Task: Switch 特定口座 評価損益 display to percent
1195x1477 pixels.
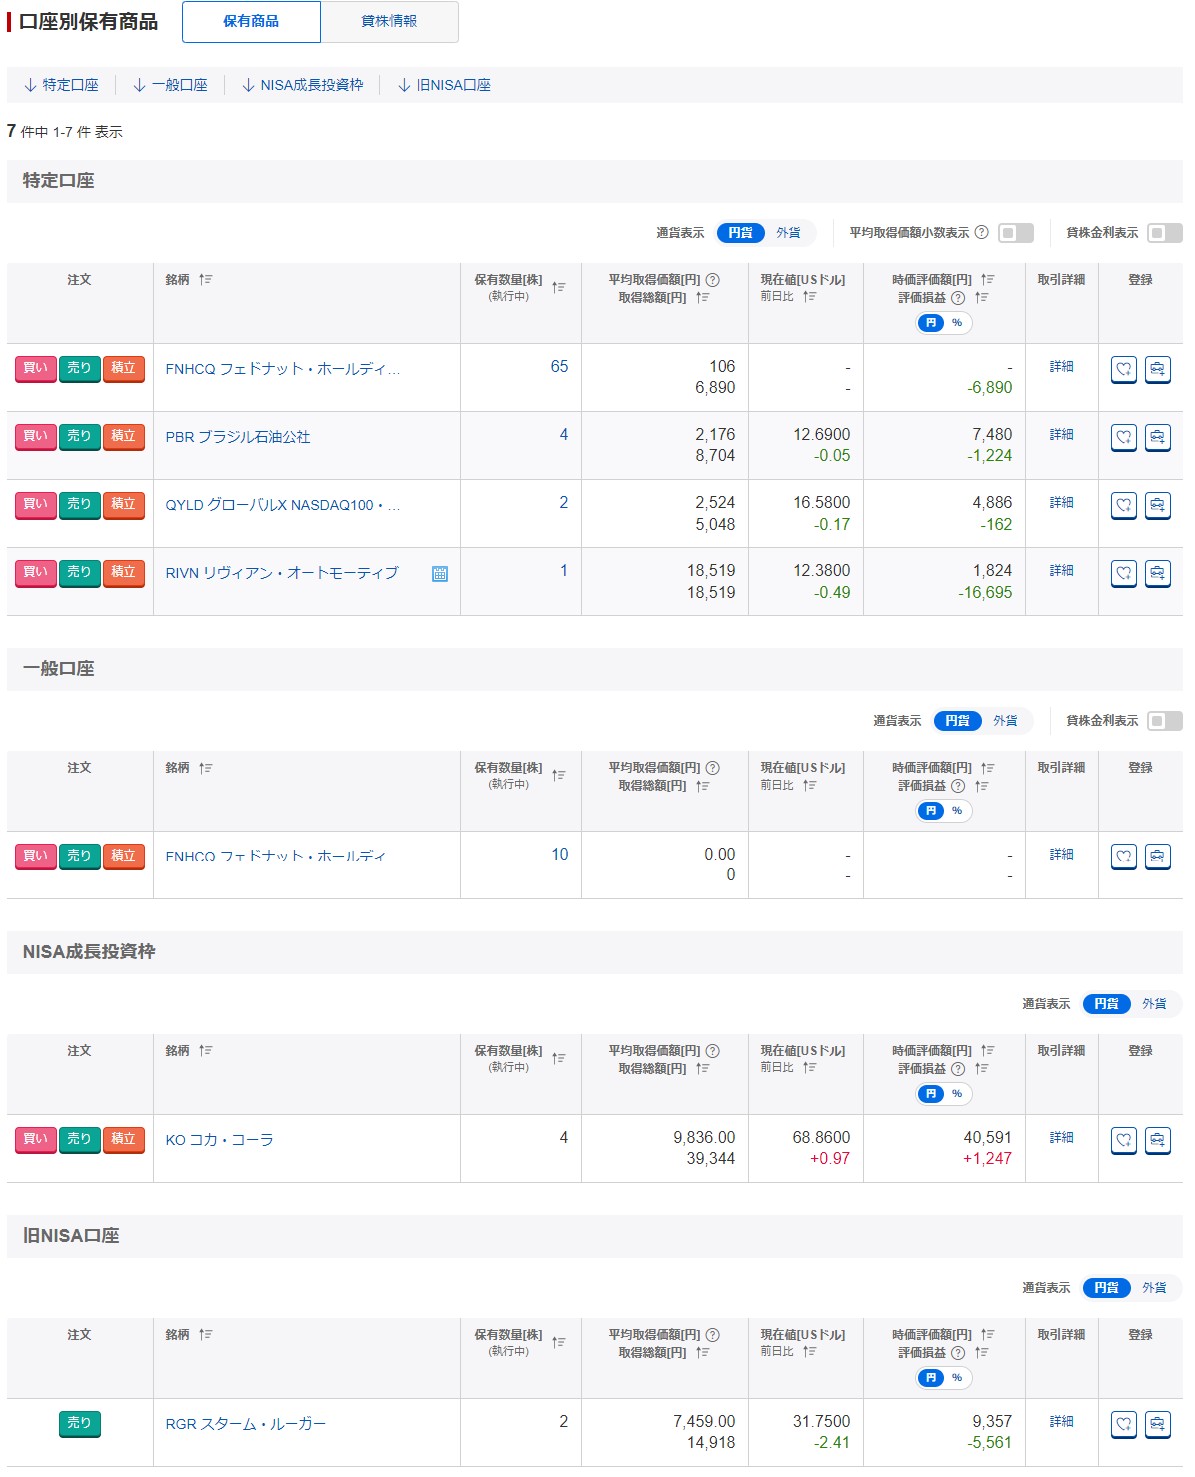Action: 957,323
